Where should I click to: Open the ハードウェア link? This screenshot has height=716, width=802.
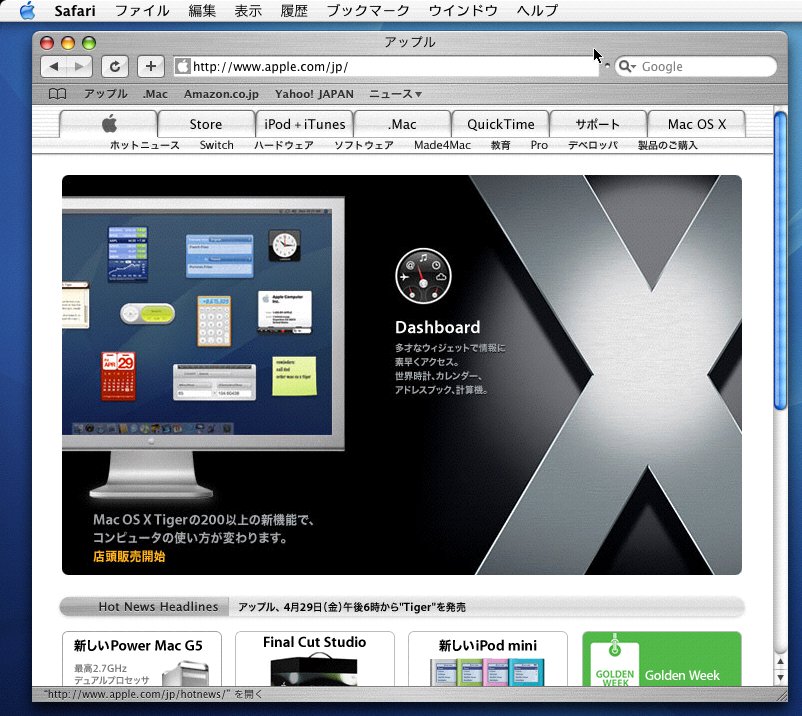(284, 145)
